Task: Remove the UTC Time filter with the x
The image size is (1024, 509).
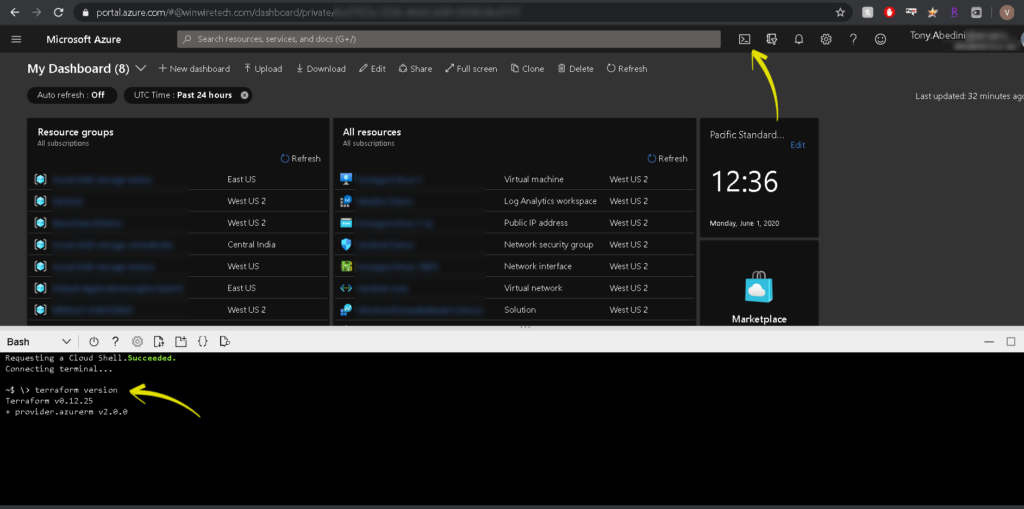Action: 244,95
